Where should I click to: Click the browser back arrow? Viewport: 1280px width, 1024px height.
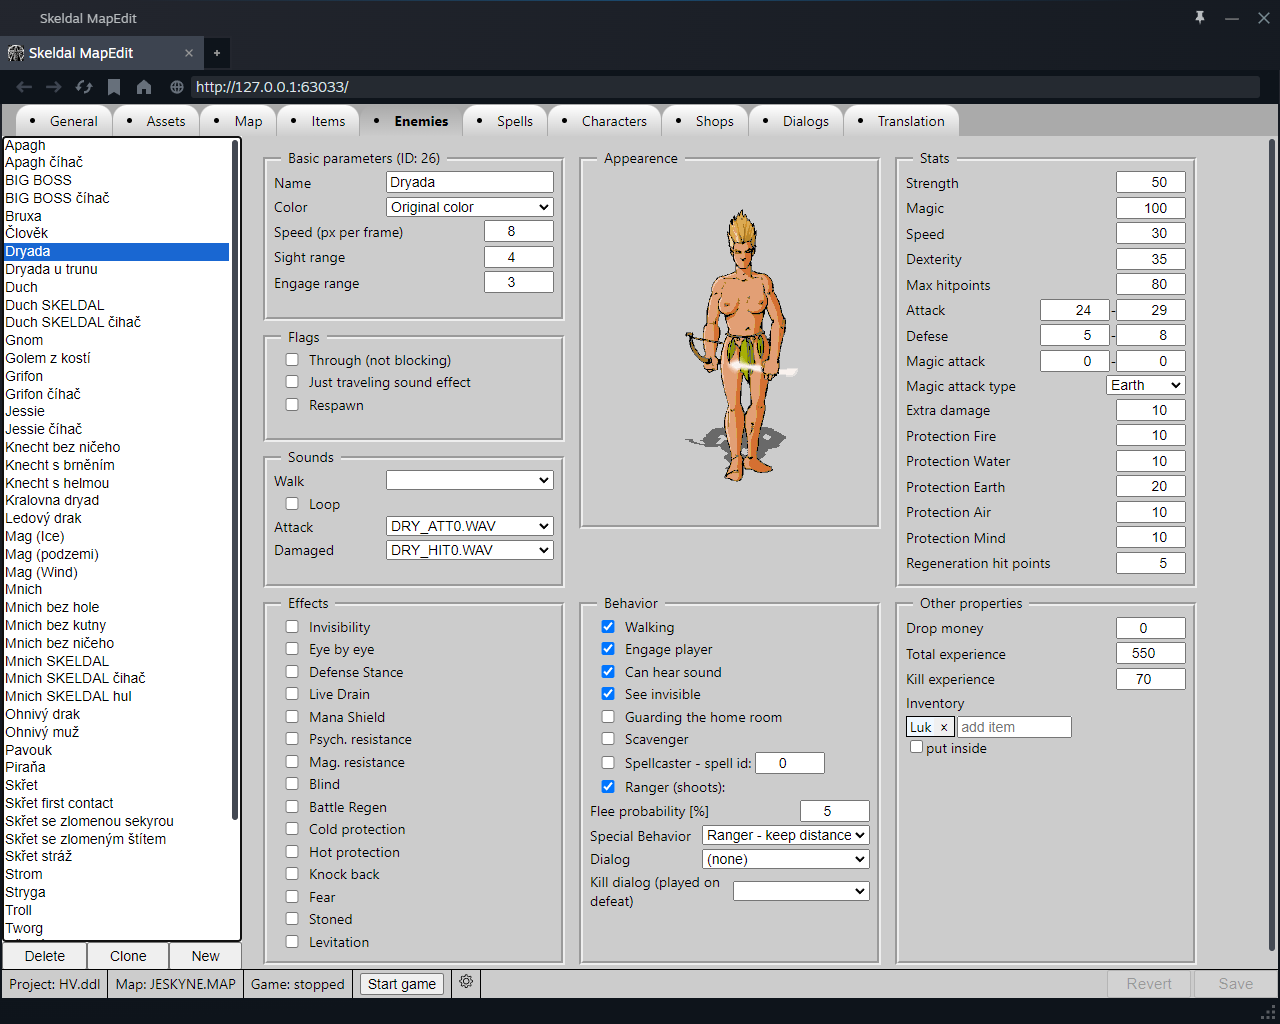[x=24, y=87]
